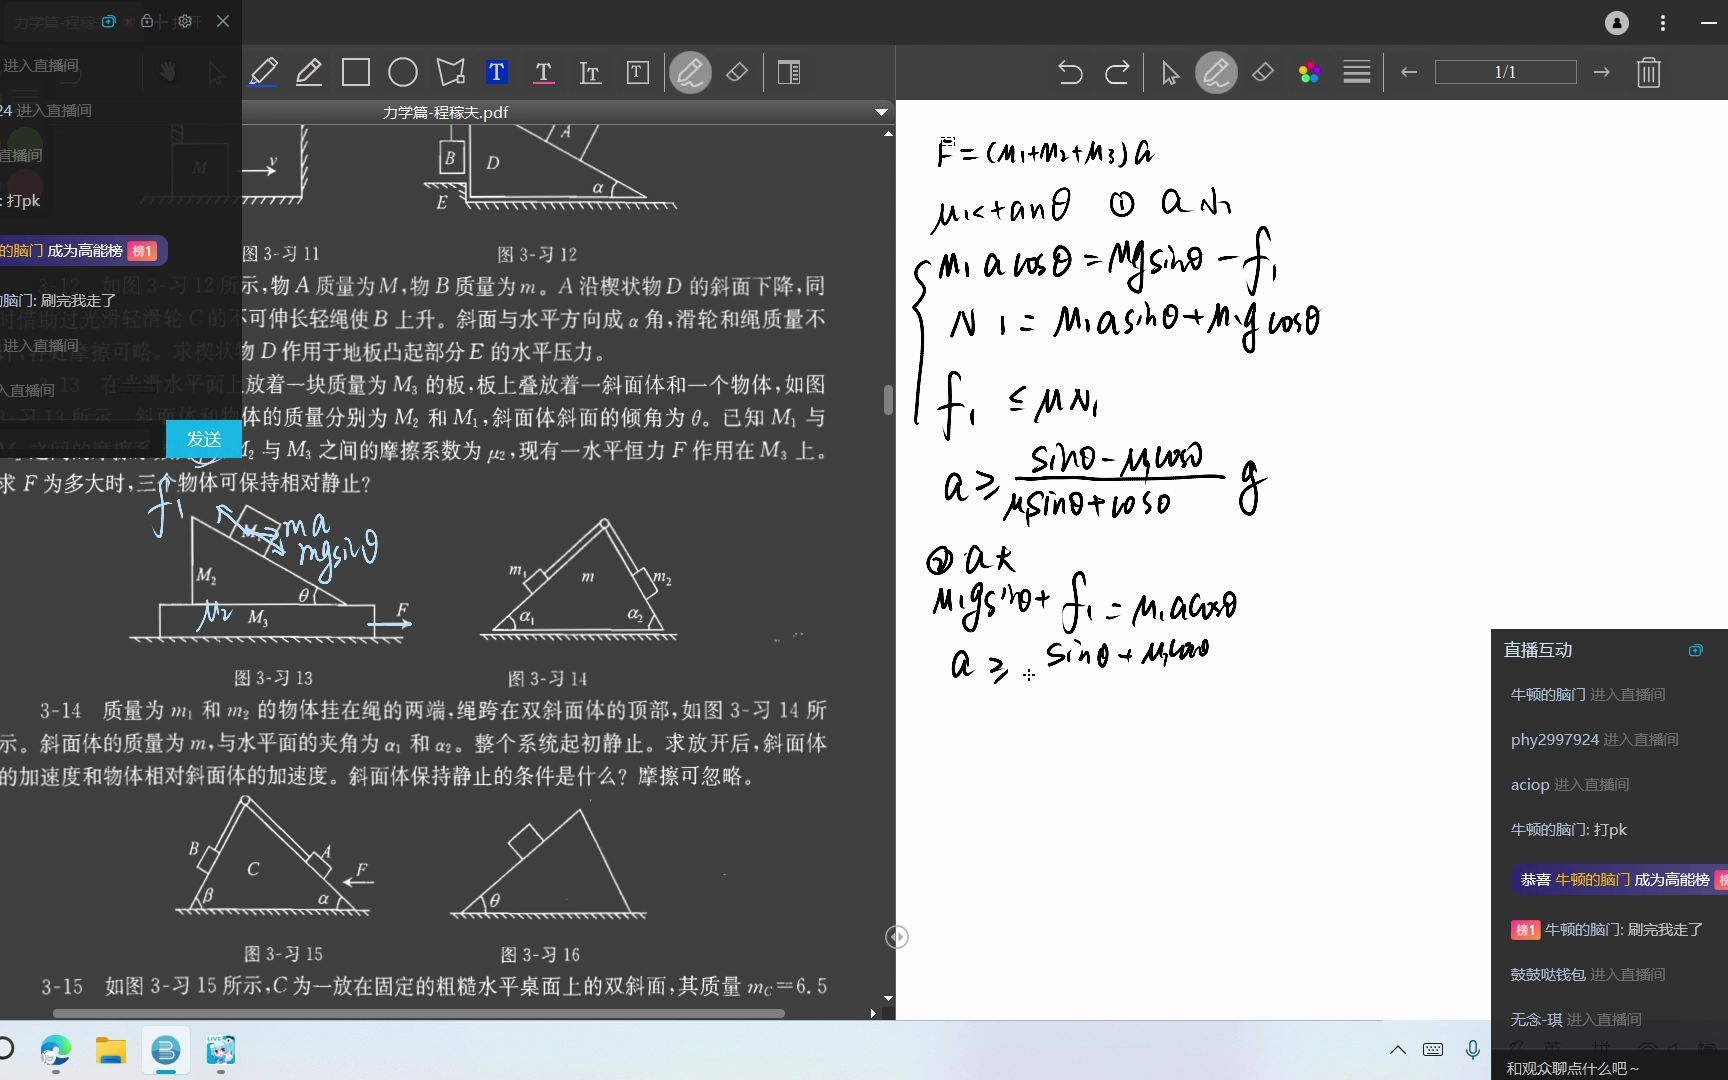The image size is (1728, 1080).
Task: Click username aciop in chat
Action: pyautogui.click(x=1530, y=785)
